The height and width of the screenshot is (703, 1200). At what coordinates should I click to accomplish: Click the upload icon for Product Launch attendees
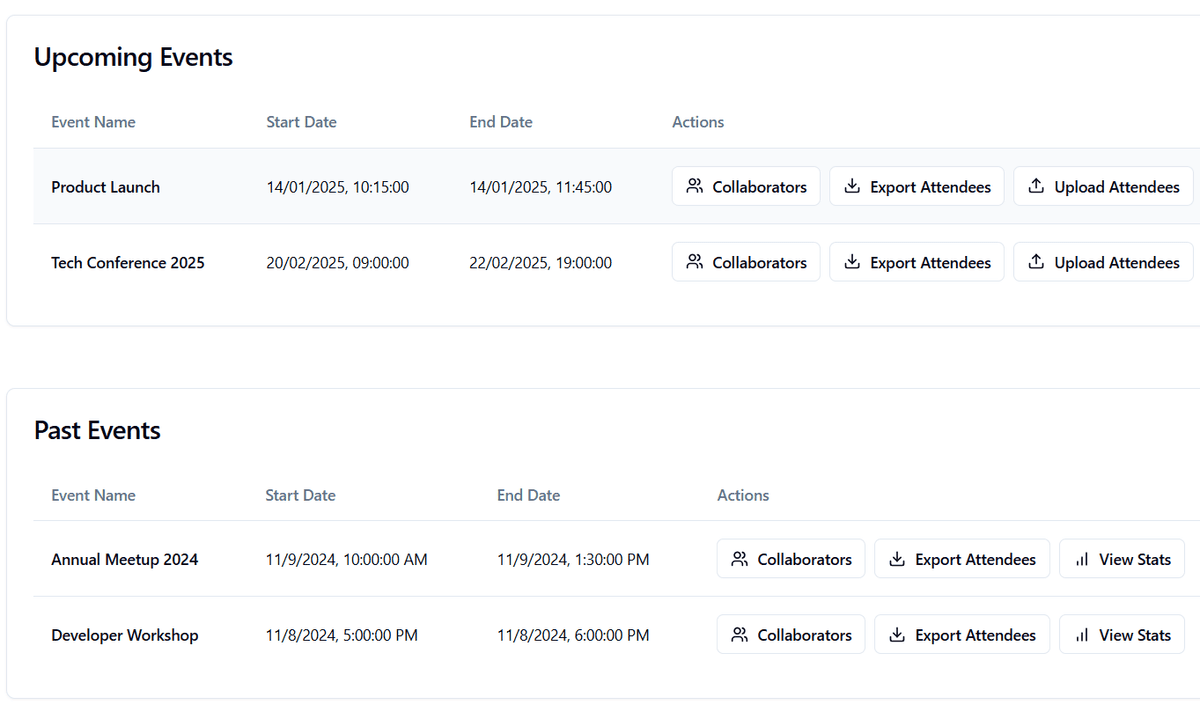pyautogui.click(x=1036, y=186)
